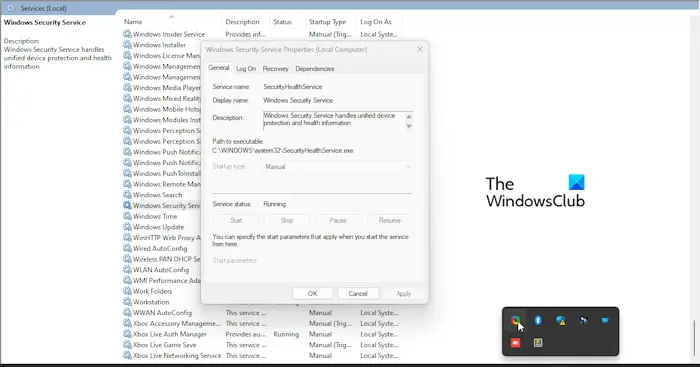
Task: Click the light-blue tray icon at the right
Action: click(x=605, y=320)
